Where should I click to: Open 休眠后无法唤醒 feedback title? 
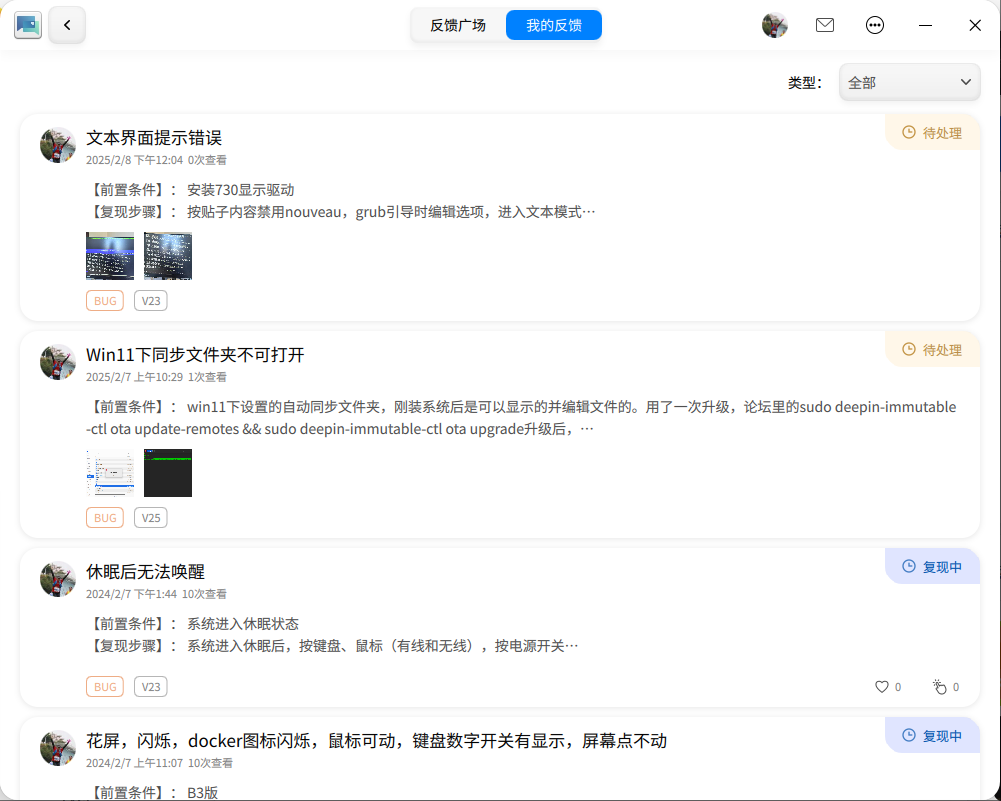click(x=146, y=572)
